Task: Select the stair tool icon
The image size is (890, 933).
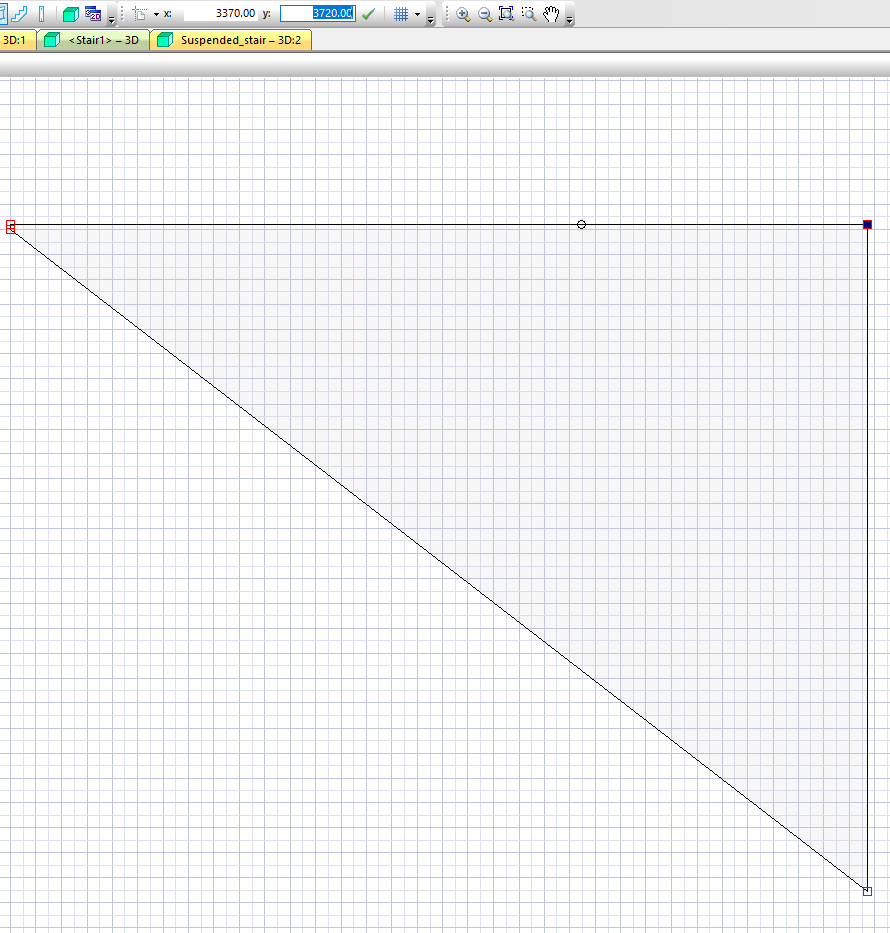Action: coord(19,14)
